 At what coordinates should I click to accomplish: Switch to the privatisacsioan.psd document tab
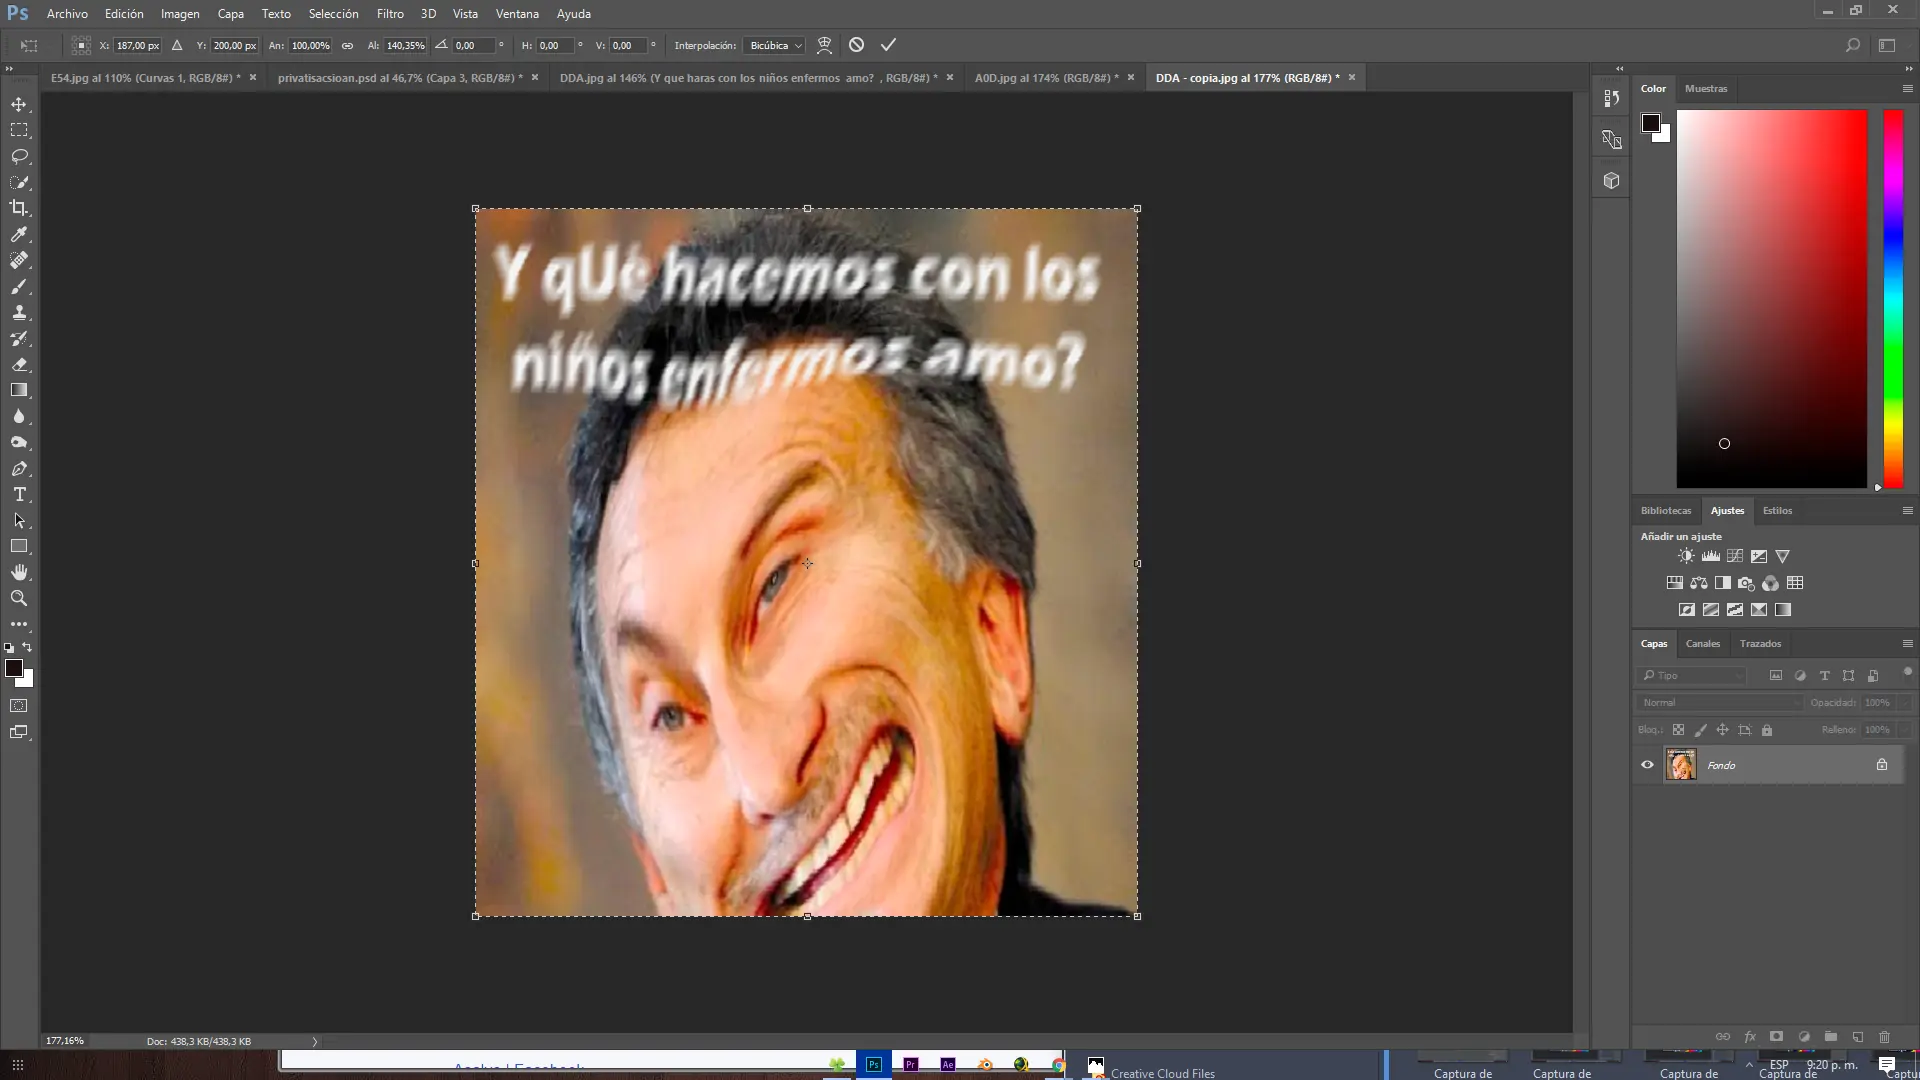(399, 78)
